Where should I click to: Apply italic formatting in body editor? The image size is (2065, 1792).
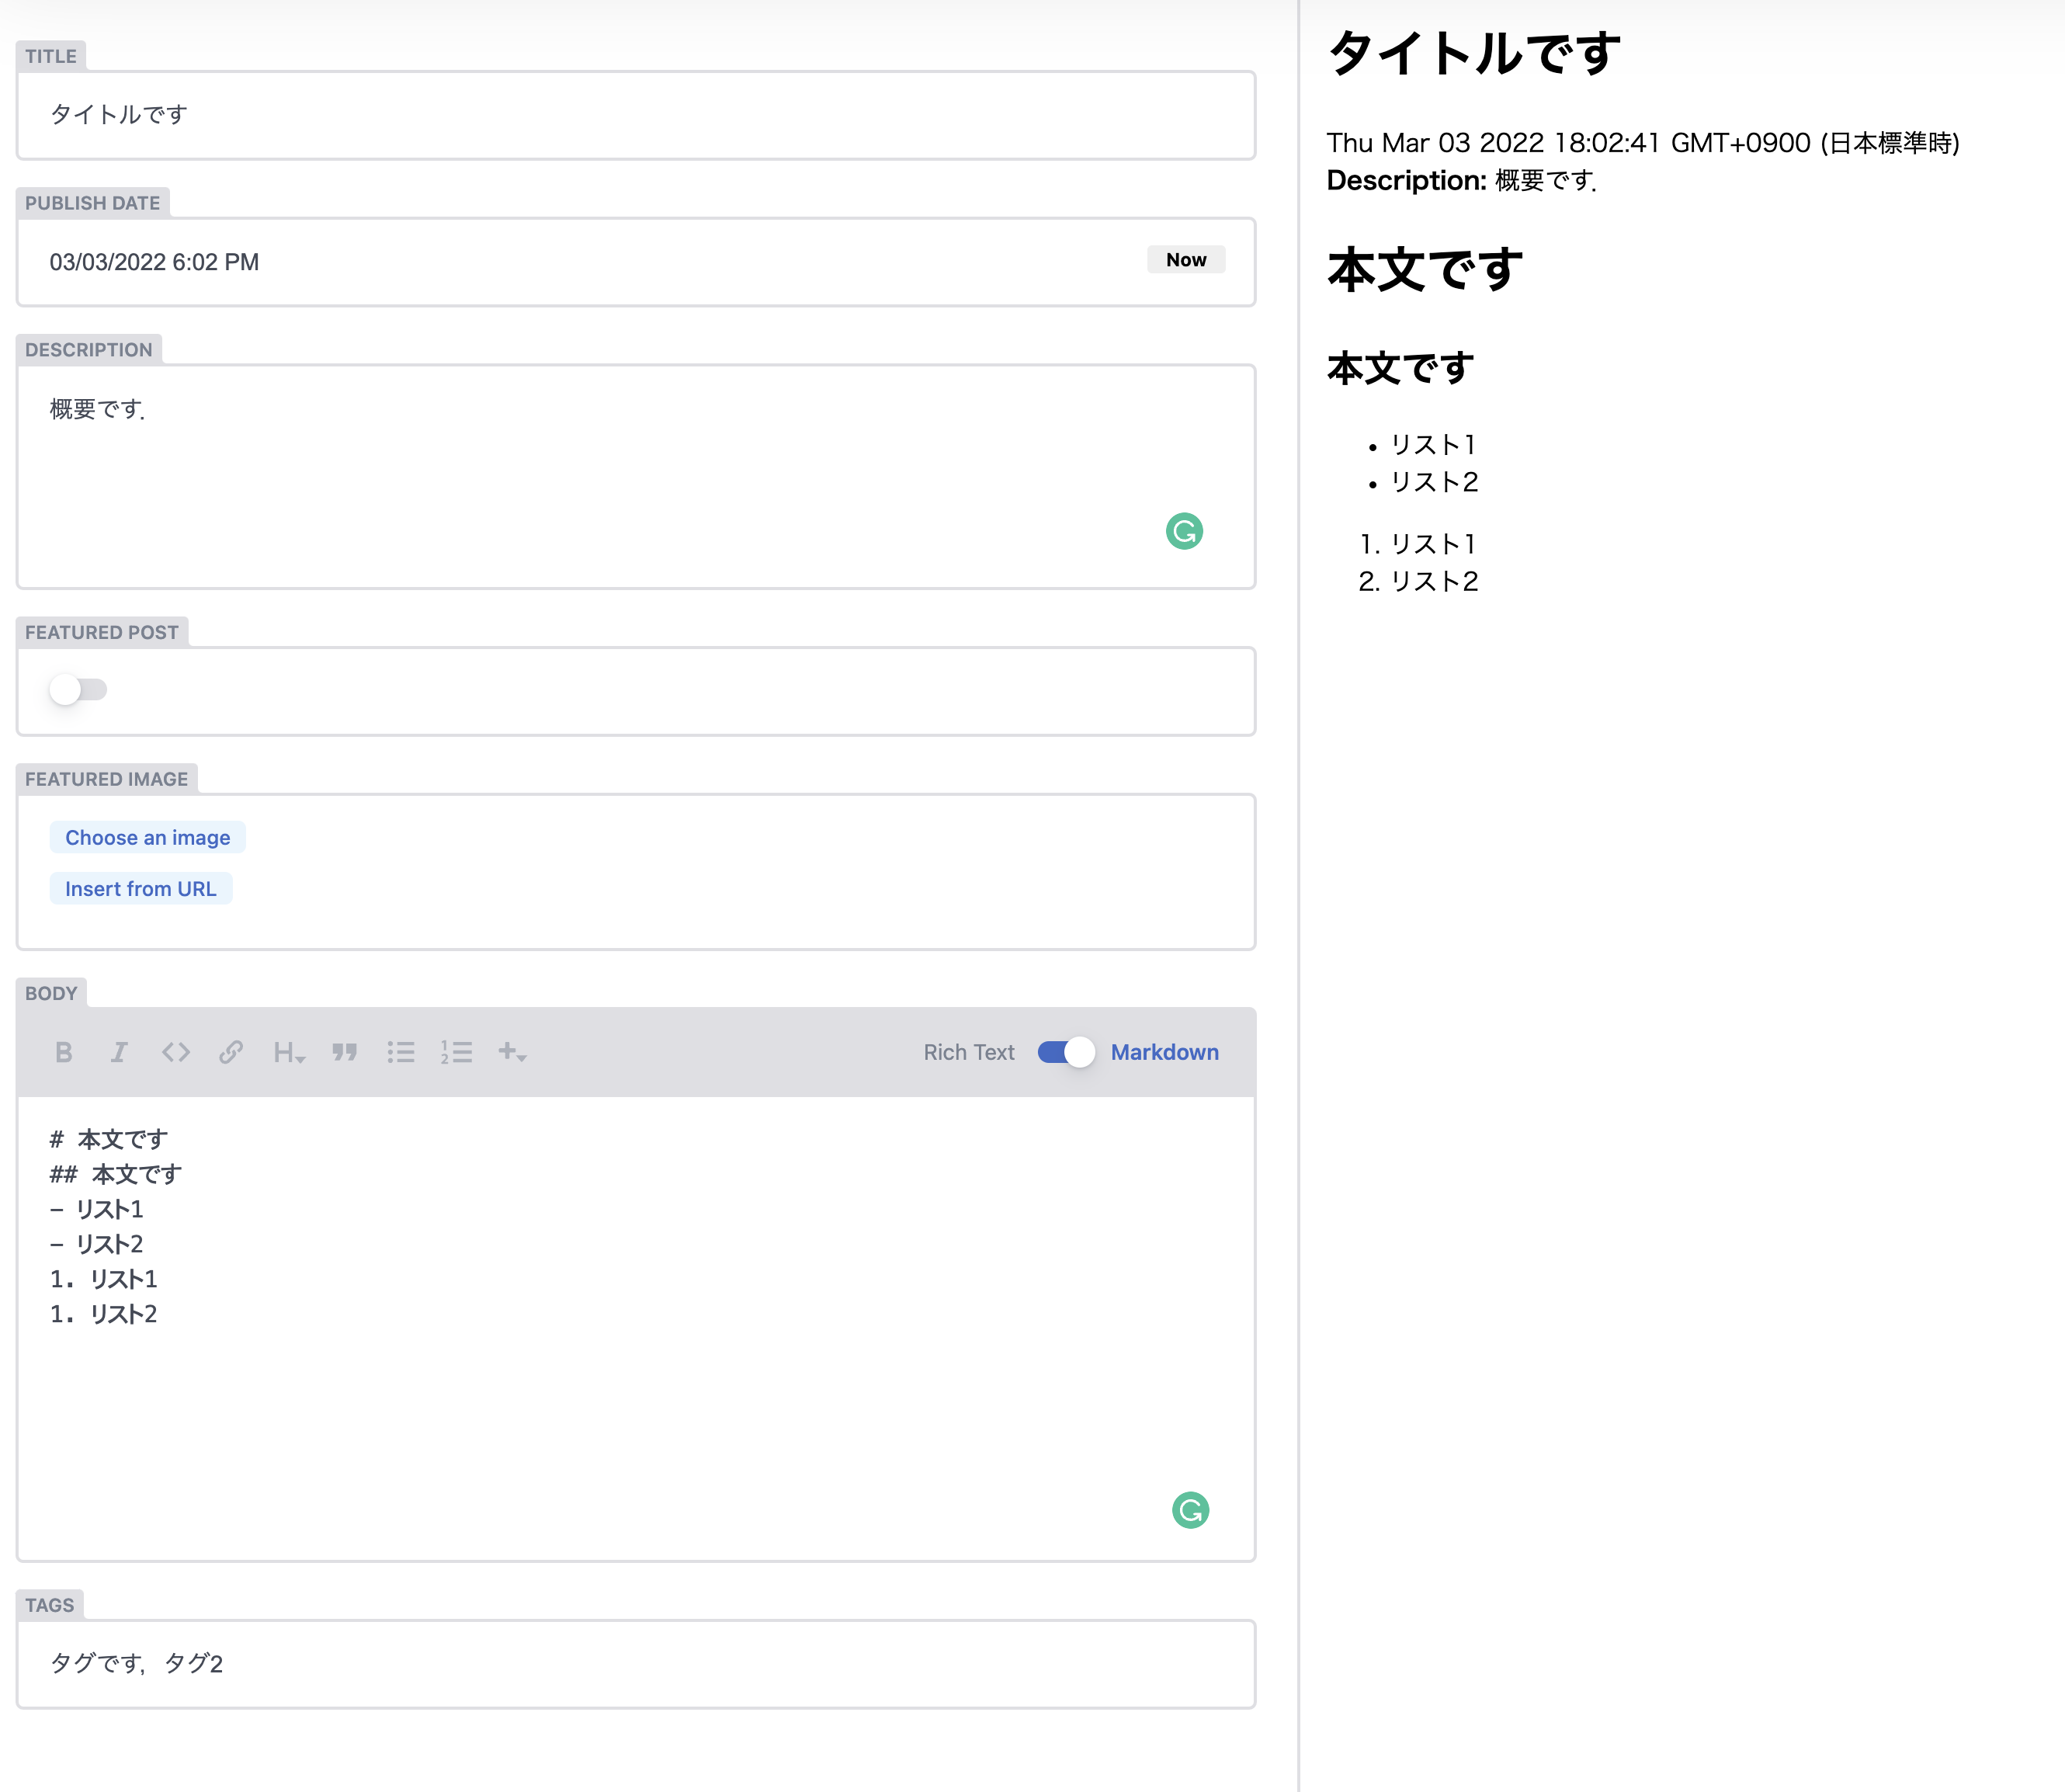(119, 1052)
